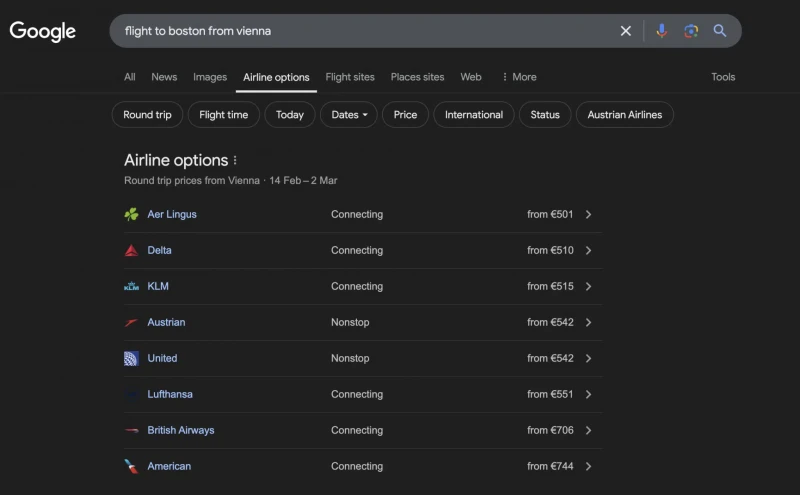Viewport: 800px width, 495px height.
Task: Toggle the Price filter chip
Action: pyautogui.click(x=405, y=115)
